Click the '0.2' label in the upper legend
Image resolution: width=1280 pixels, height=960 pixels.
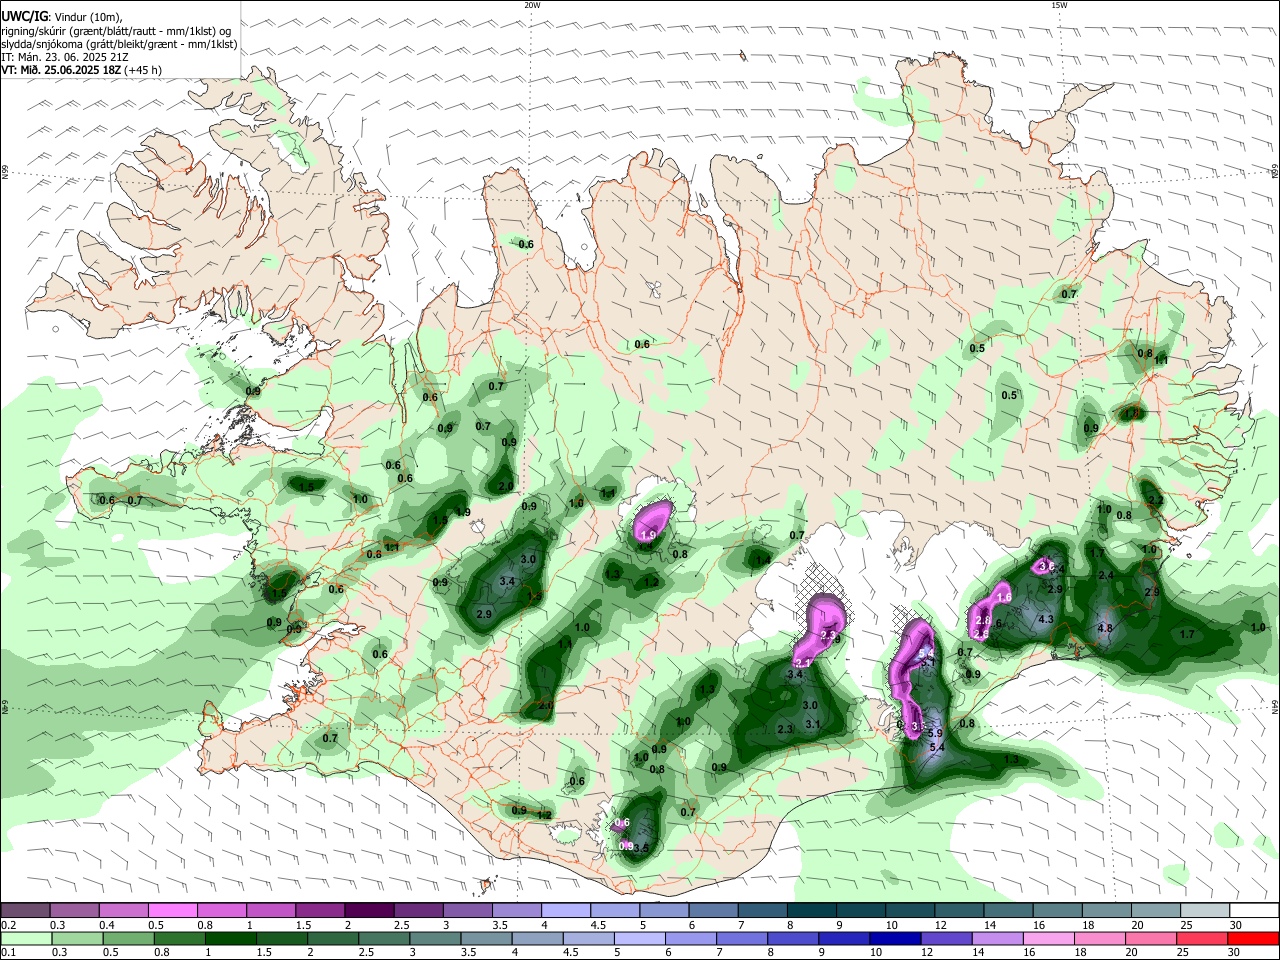pos(8,925)
